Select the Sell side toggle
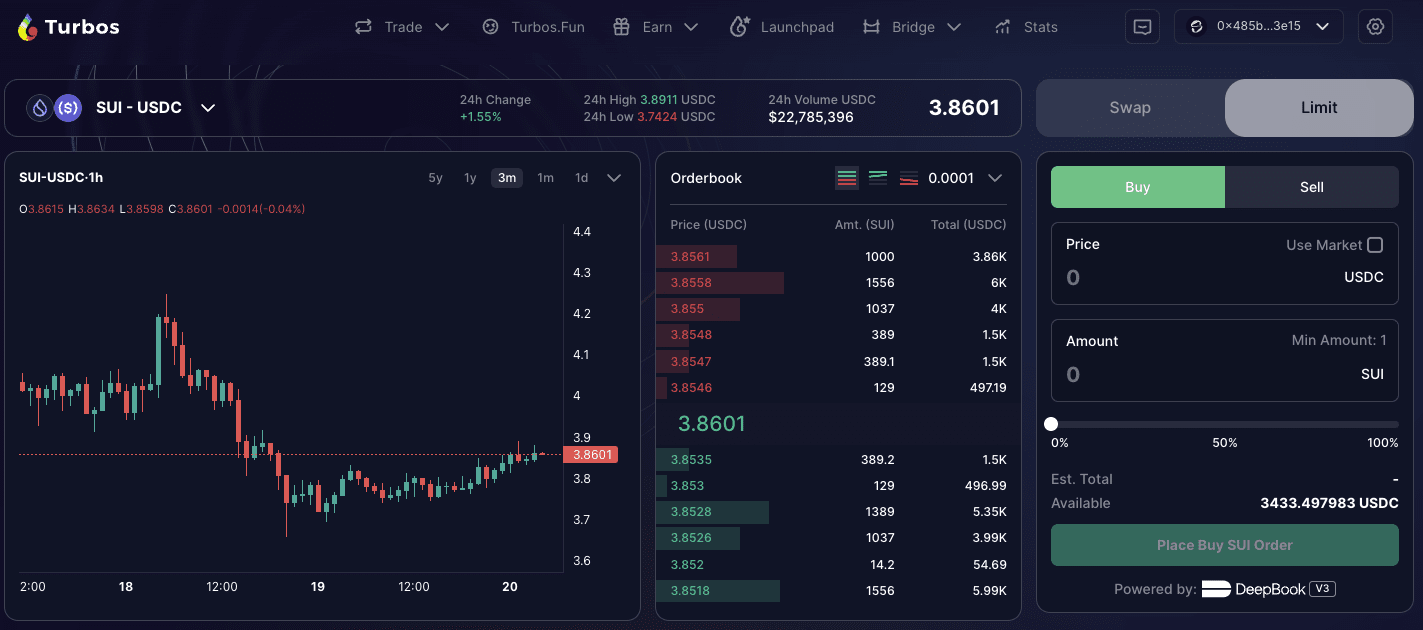 click(x=1312, y=187)
